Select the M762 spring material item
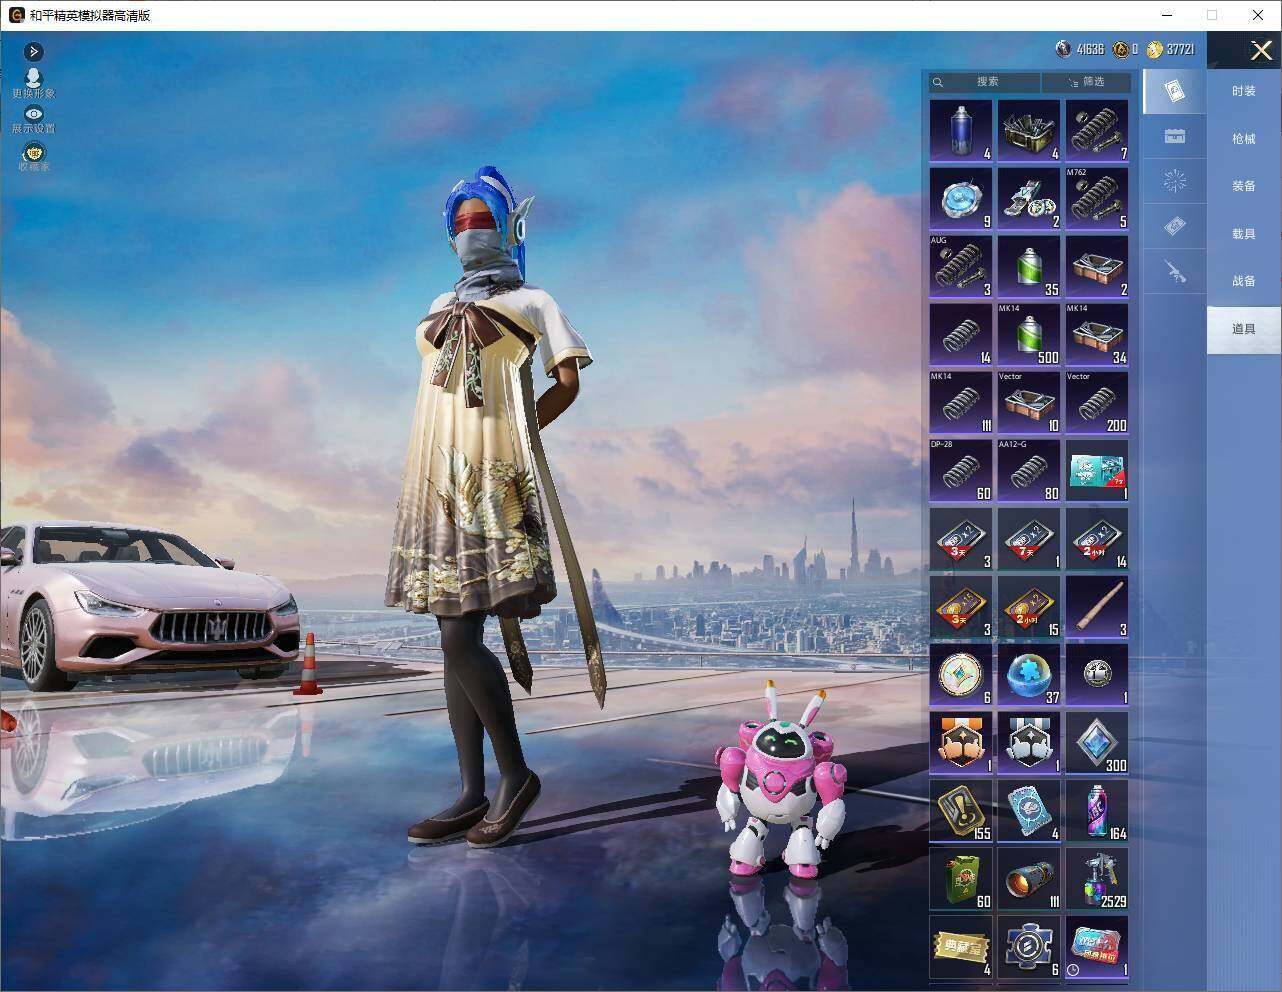This screenshot has height=992, width=1282. [x=1097, y=198]
